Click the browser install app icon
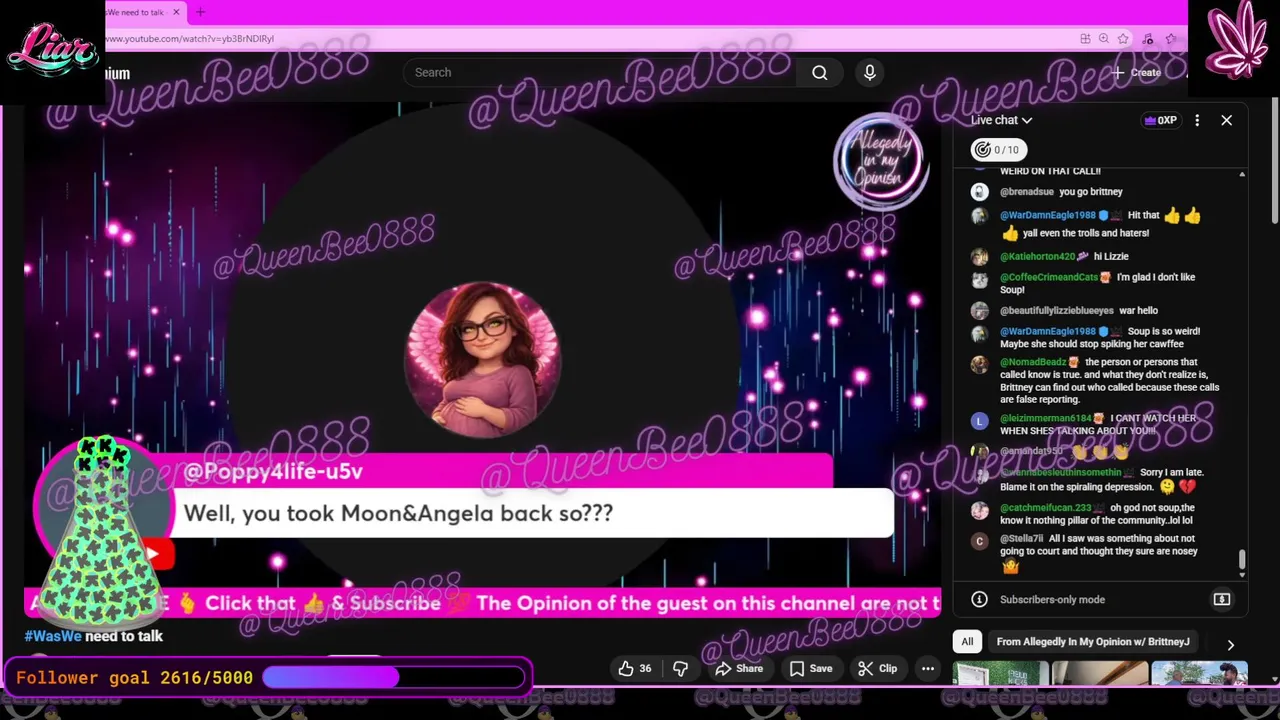The width and height of the screenshot is (1280, 720). pyautogui.click(x=1085, y=38)
